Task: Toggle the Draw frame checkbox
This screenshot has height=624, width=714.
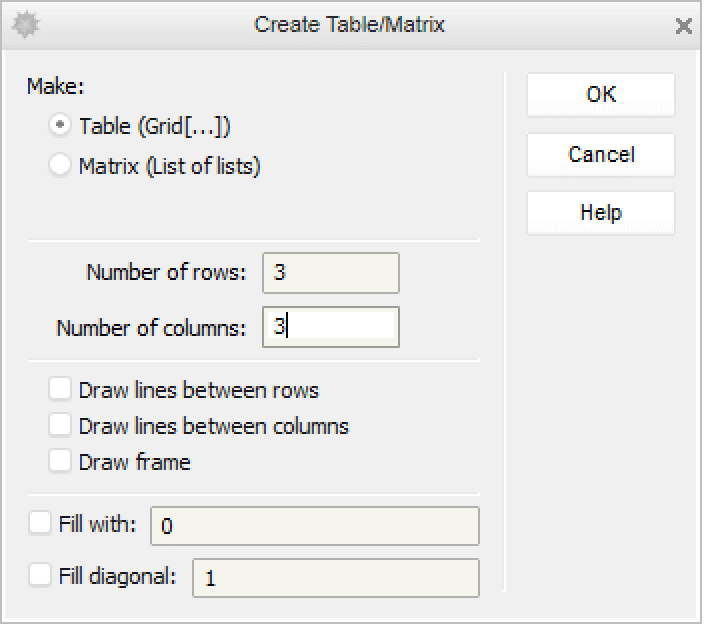Action: pyautogui.click(x=60, y=462)
